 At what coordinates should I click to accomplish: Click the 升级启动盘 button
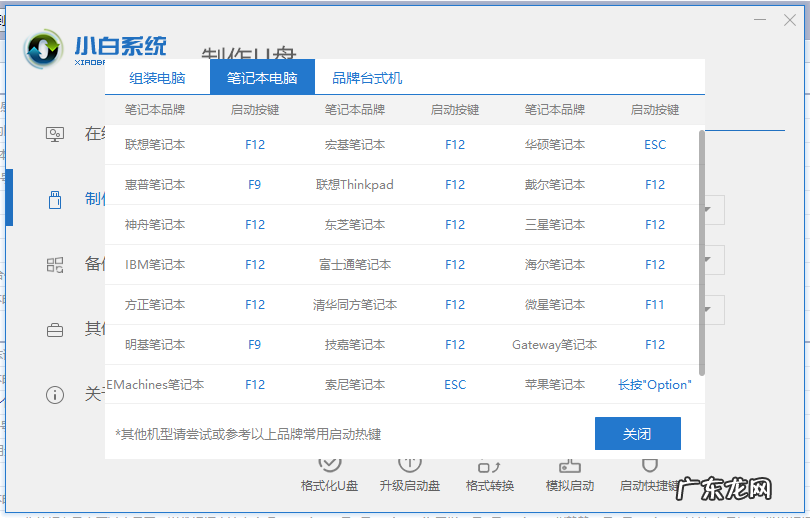coord(410,475)
